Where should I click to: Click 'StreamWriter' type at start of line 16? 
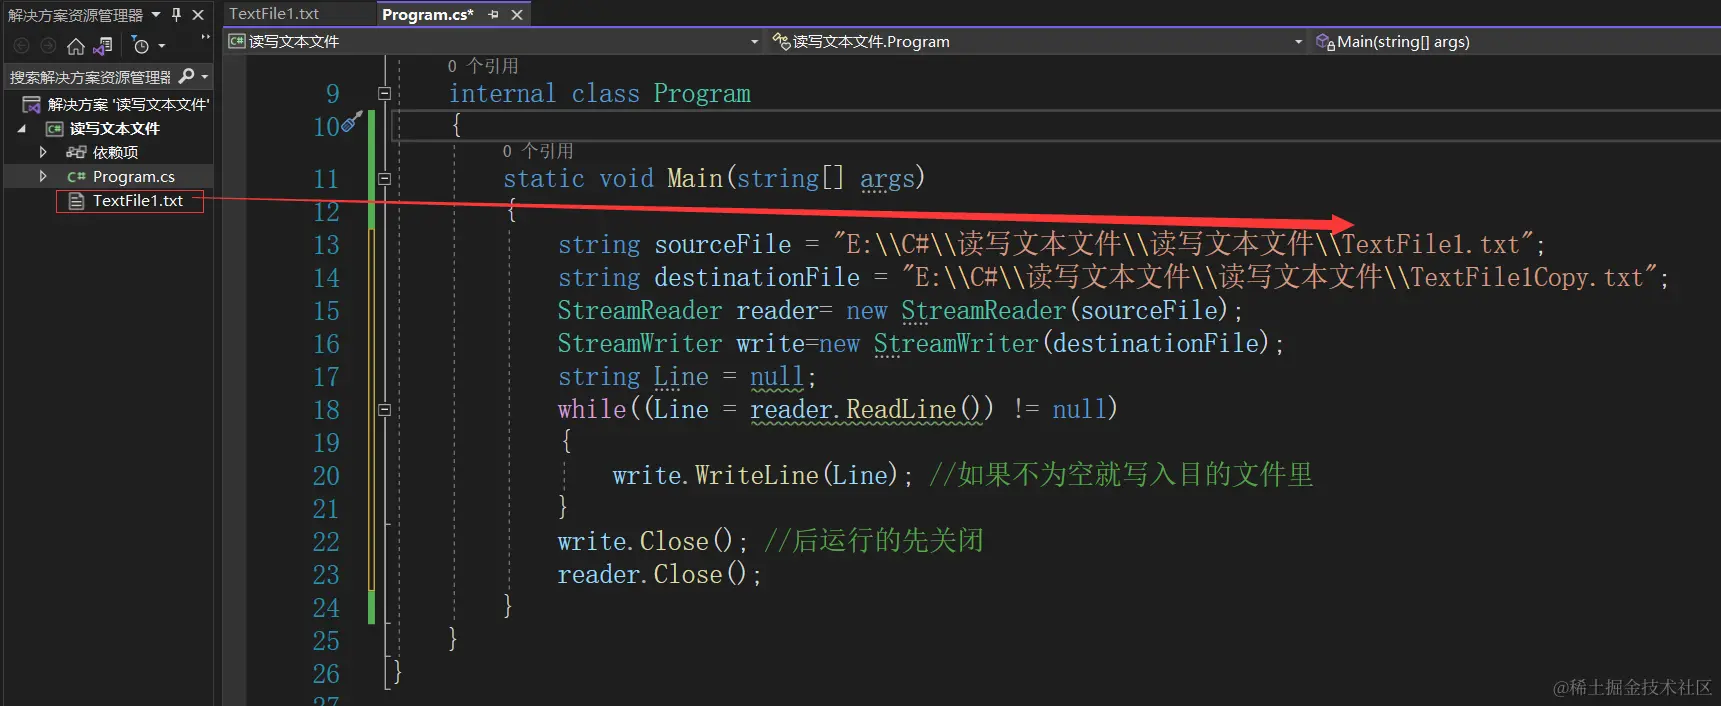pos(640,344)
